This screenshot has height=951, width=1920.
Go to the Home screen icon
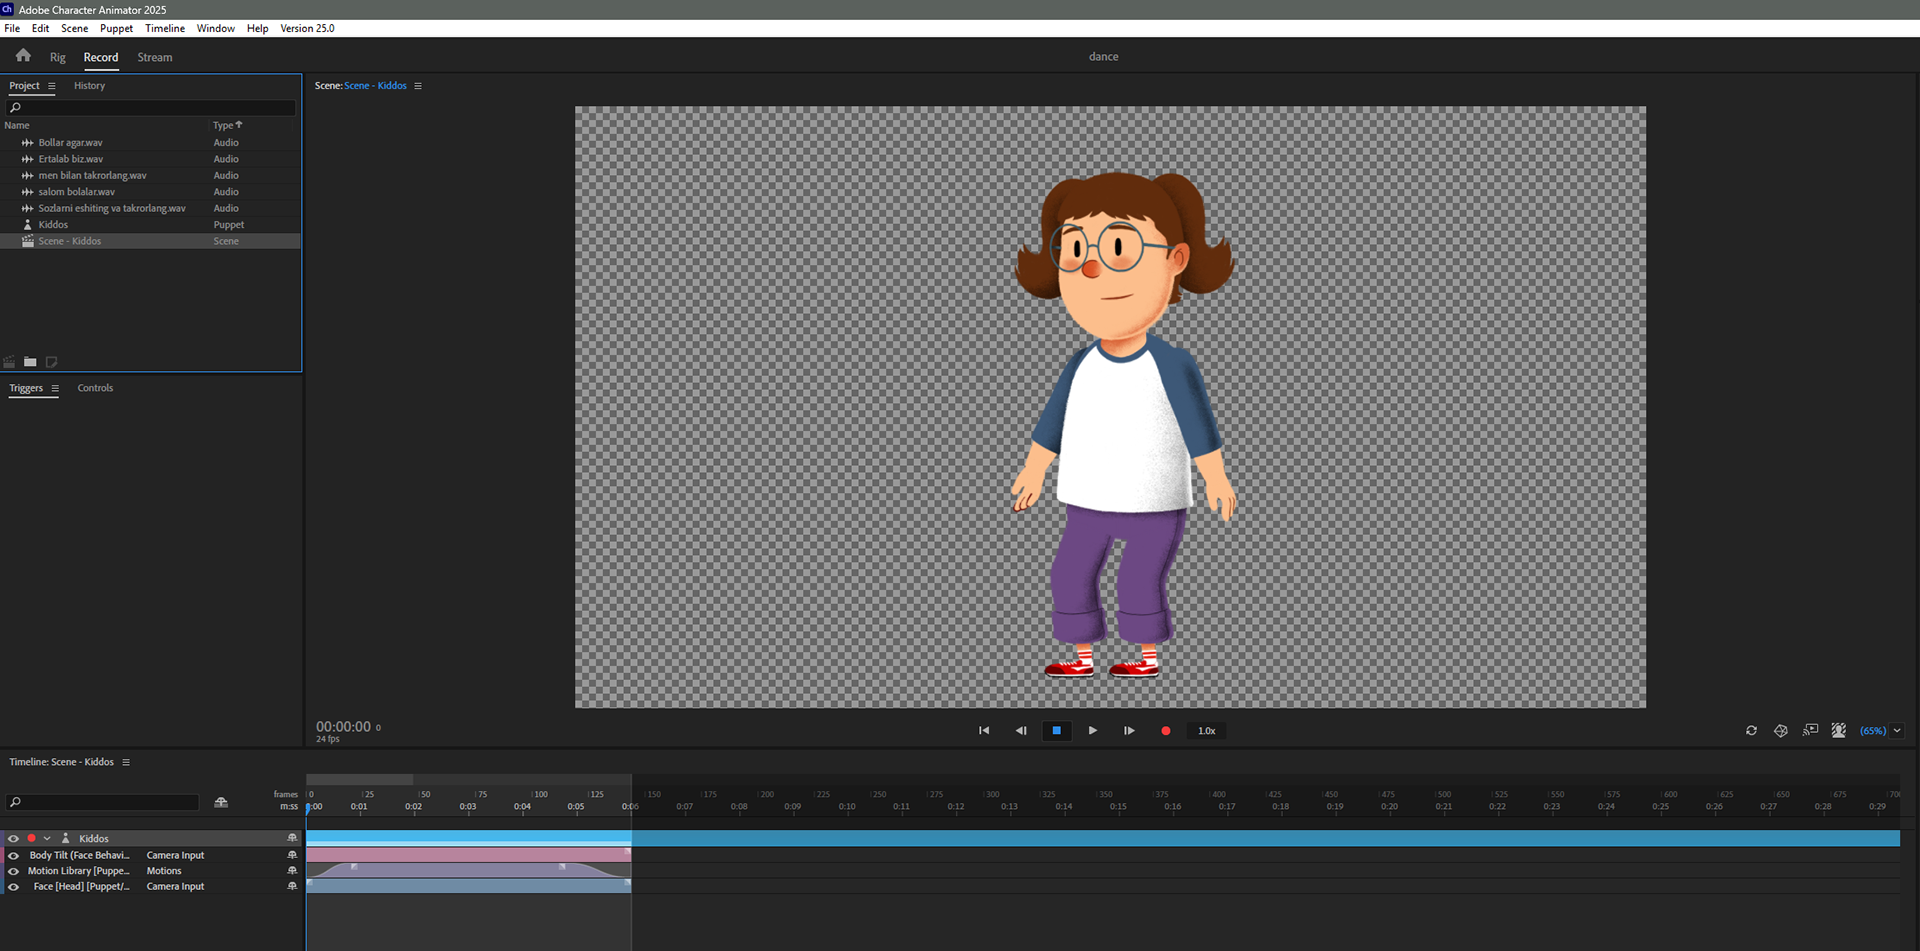click(x=23, y=56)
